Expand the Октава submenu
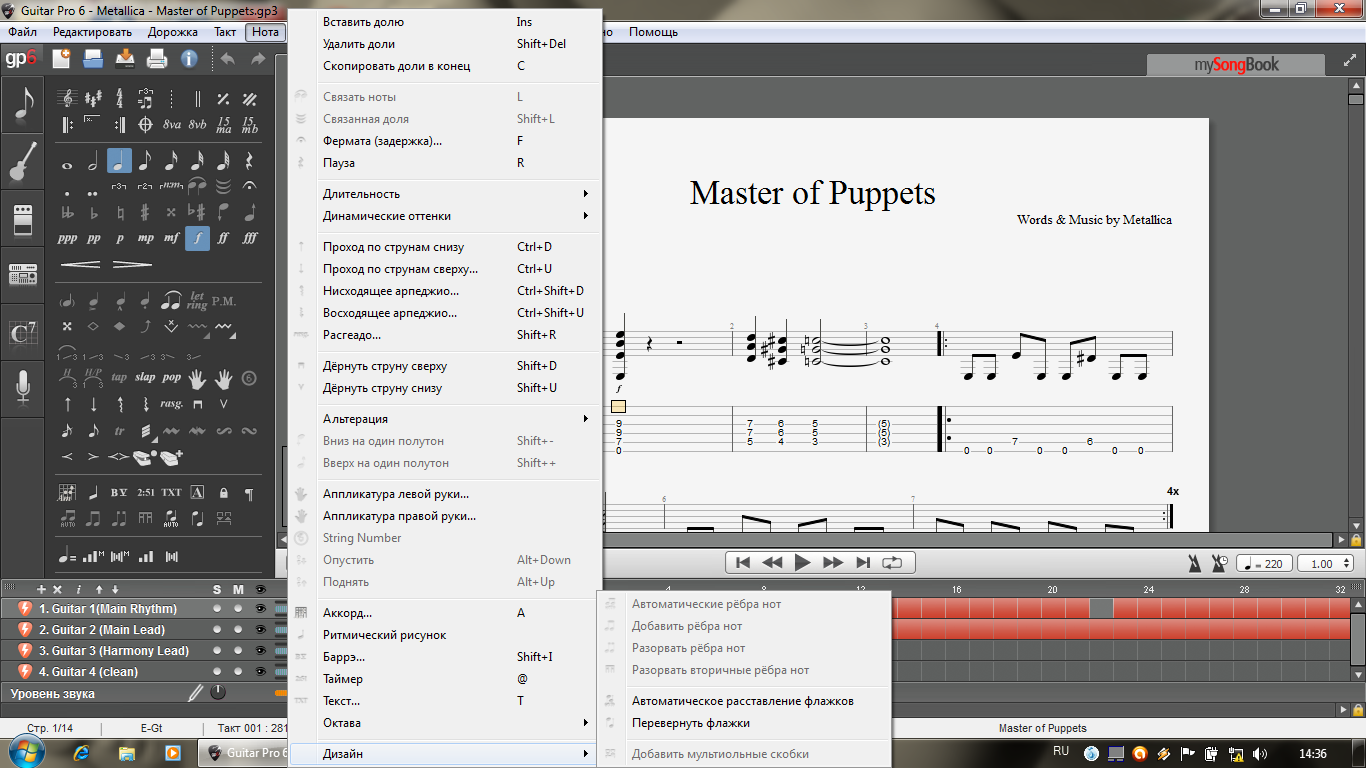 click(445, 723)
